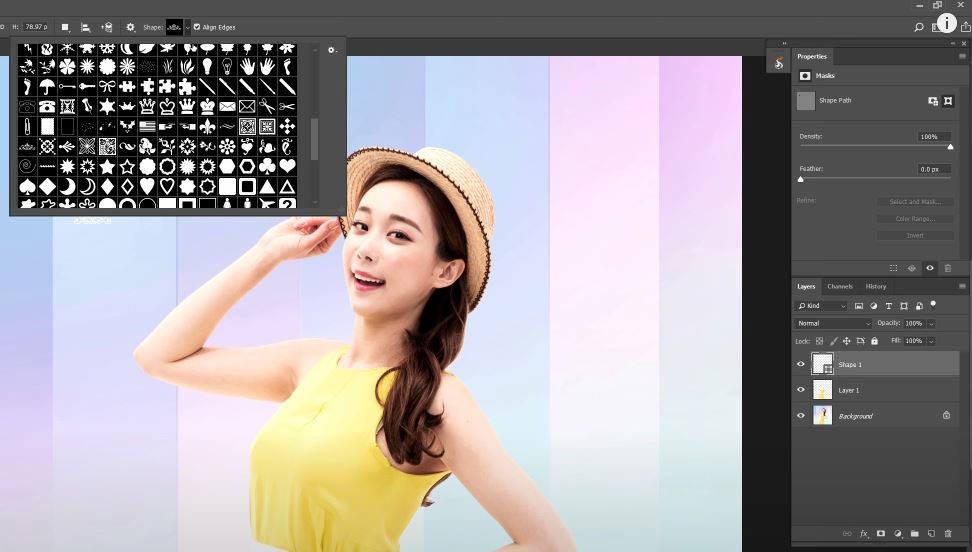Select the filled light bulb shape
972x552 pixels.
point(207,66)
